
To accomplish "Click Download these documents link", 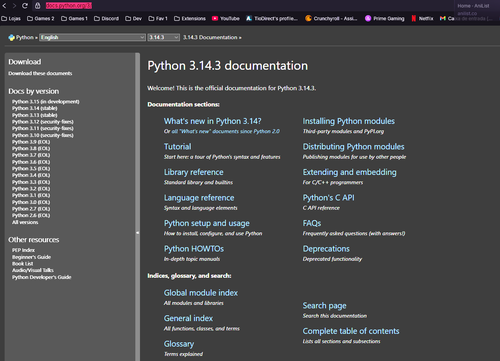I will coord(40,73).
